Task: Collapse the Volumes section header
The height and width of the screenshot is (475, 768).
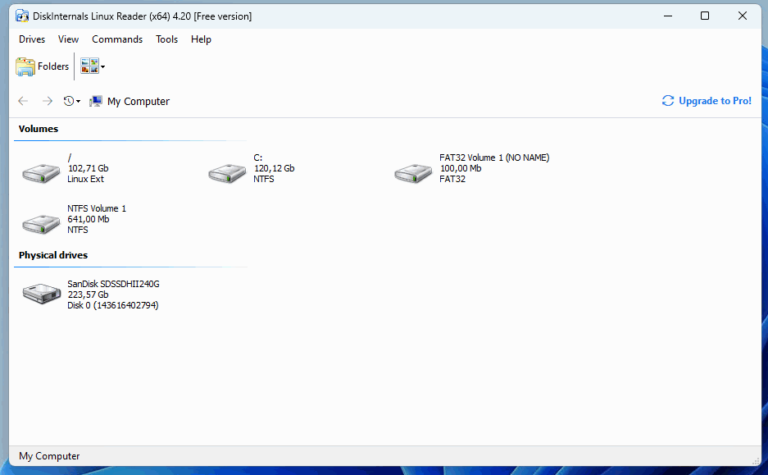Action: click(38, 129)
